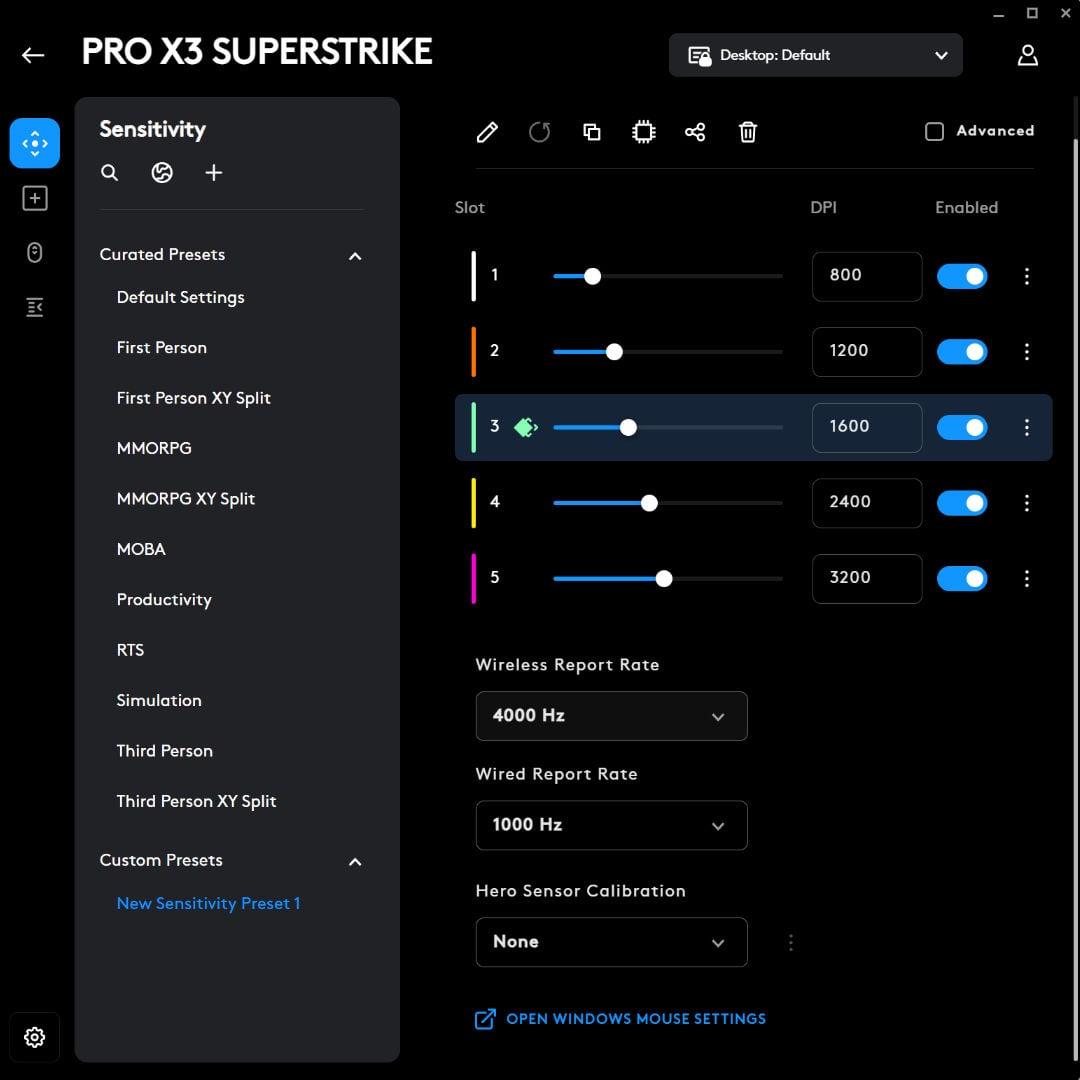Open the Wired Report Rate 1000 Hz dropdown

coord(611,825)
